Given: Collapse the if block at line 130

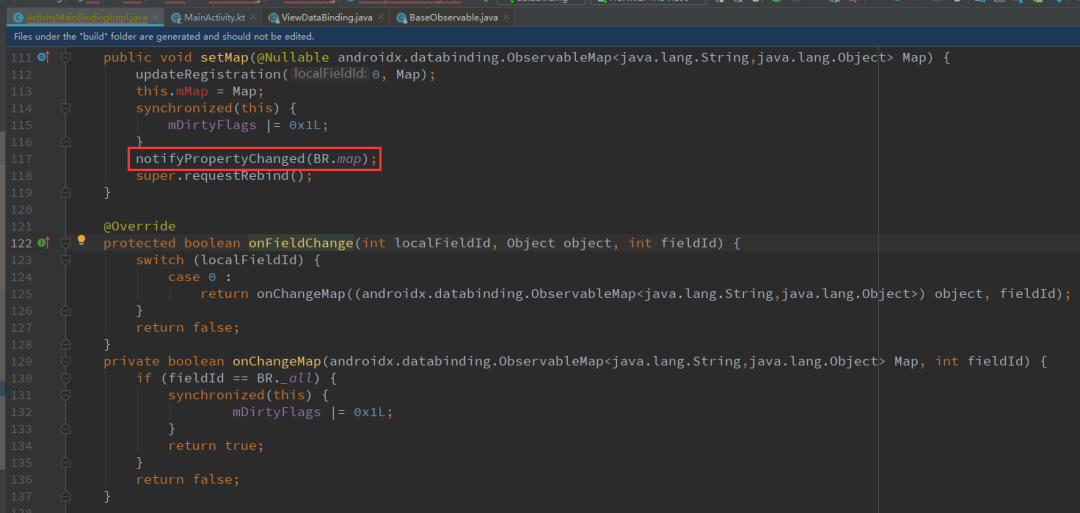Looking at the screenshot, I should (x=65, y=378).
